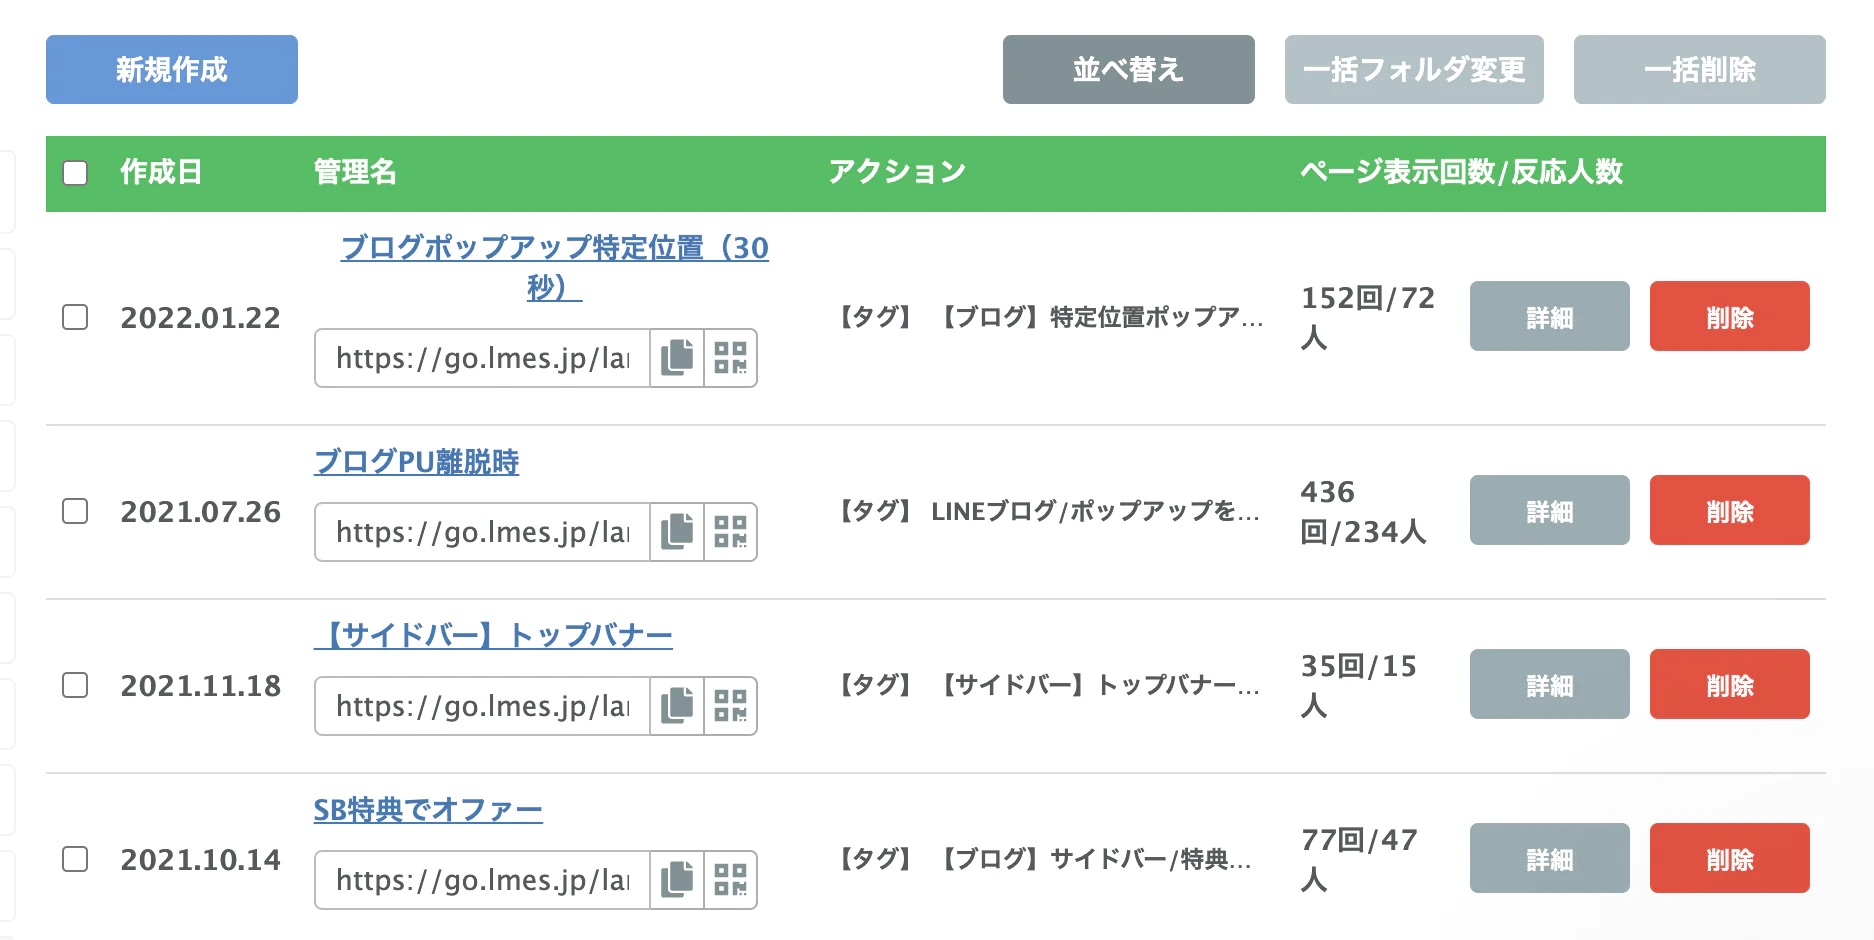Delete the 2021.10.14 row with 削除
1874x940 pixels.
point(1729,859)
